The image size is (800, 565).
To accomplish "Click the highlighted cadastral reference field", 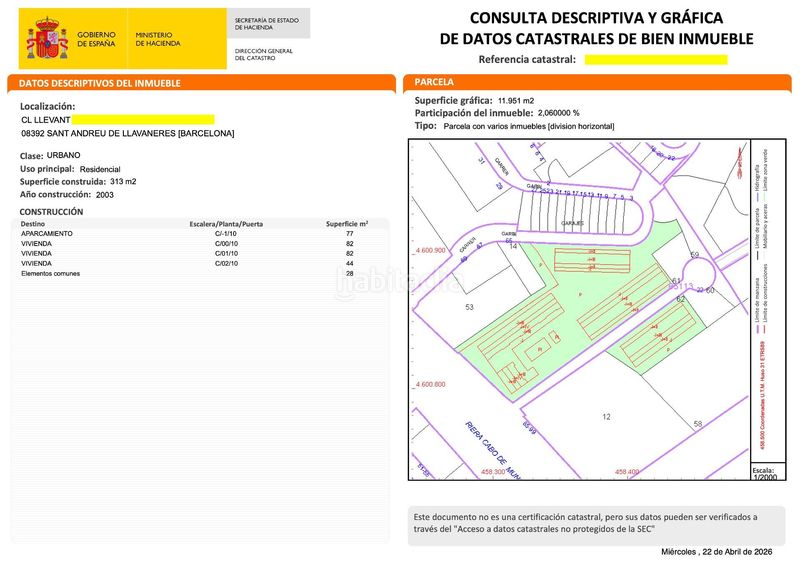I will coord(656,60).
